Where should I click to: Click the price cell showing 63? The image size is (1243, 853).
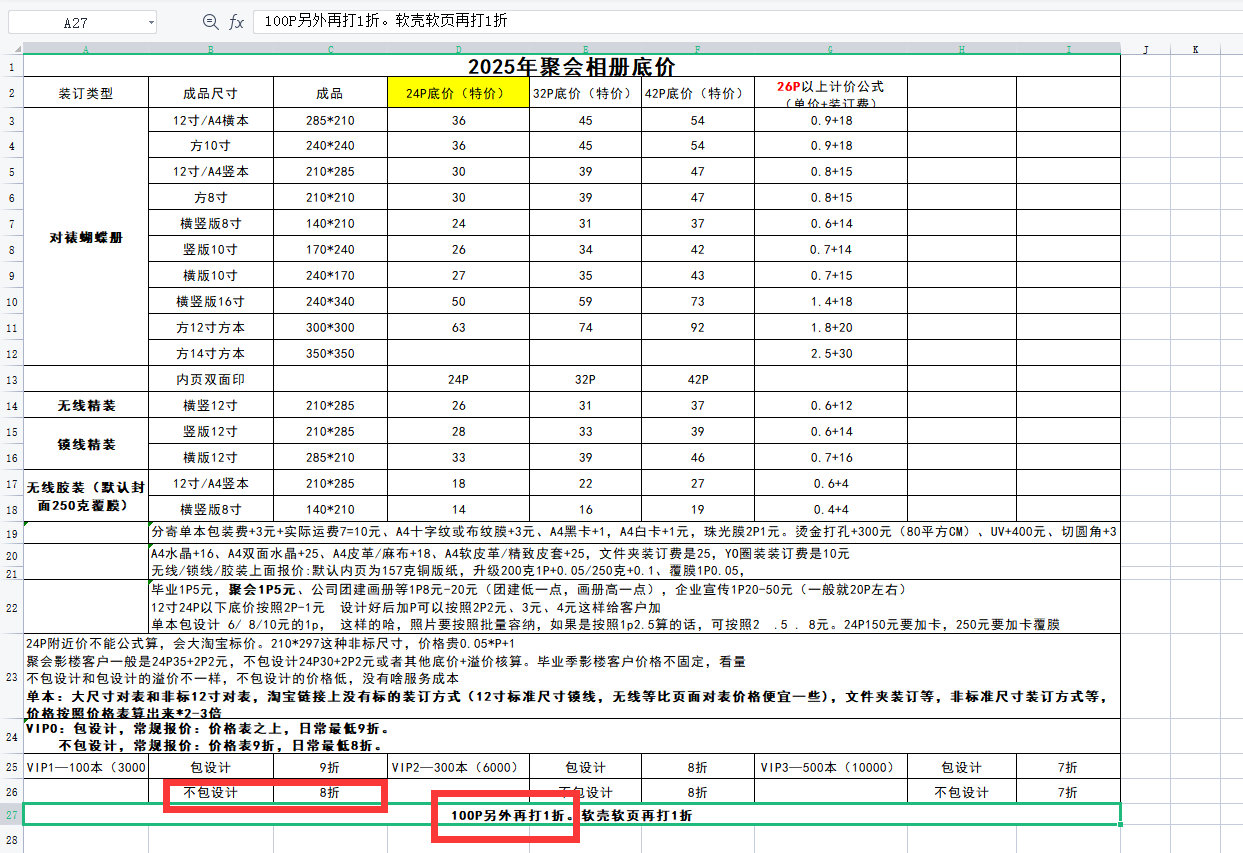458,327
